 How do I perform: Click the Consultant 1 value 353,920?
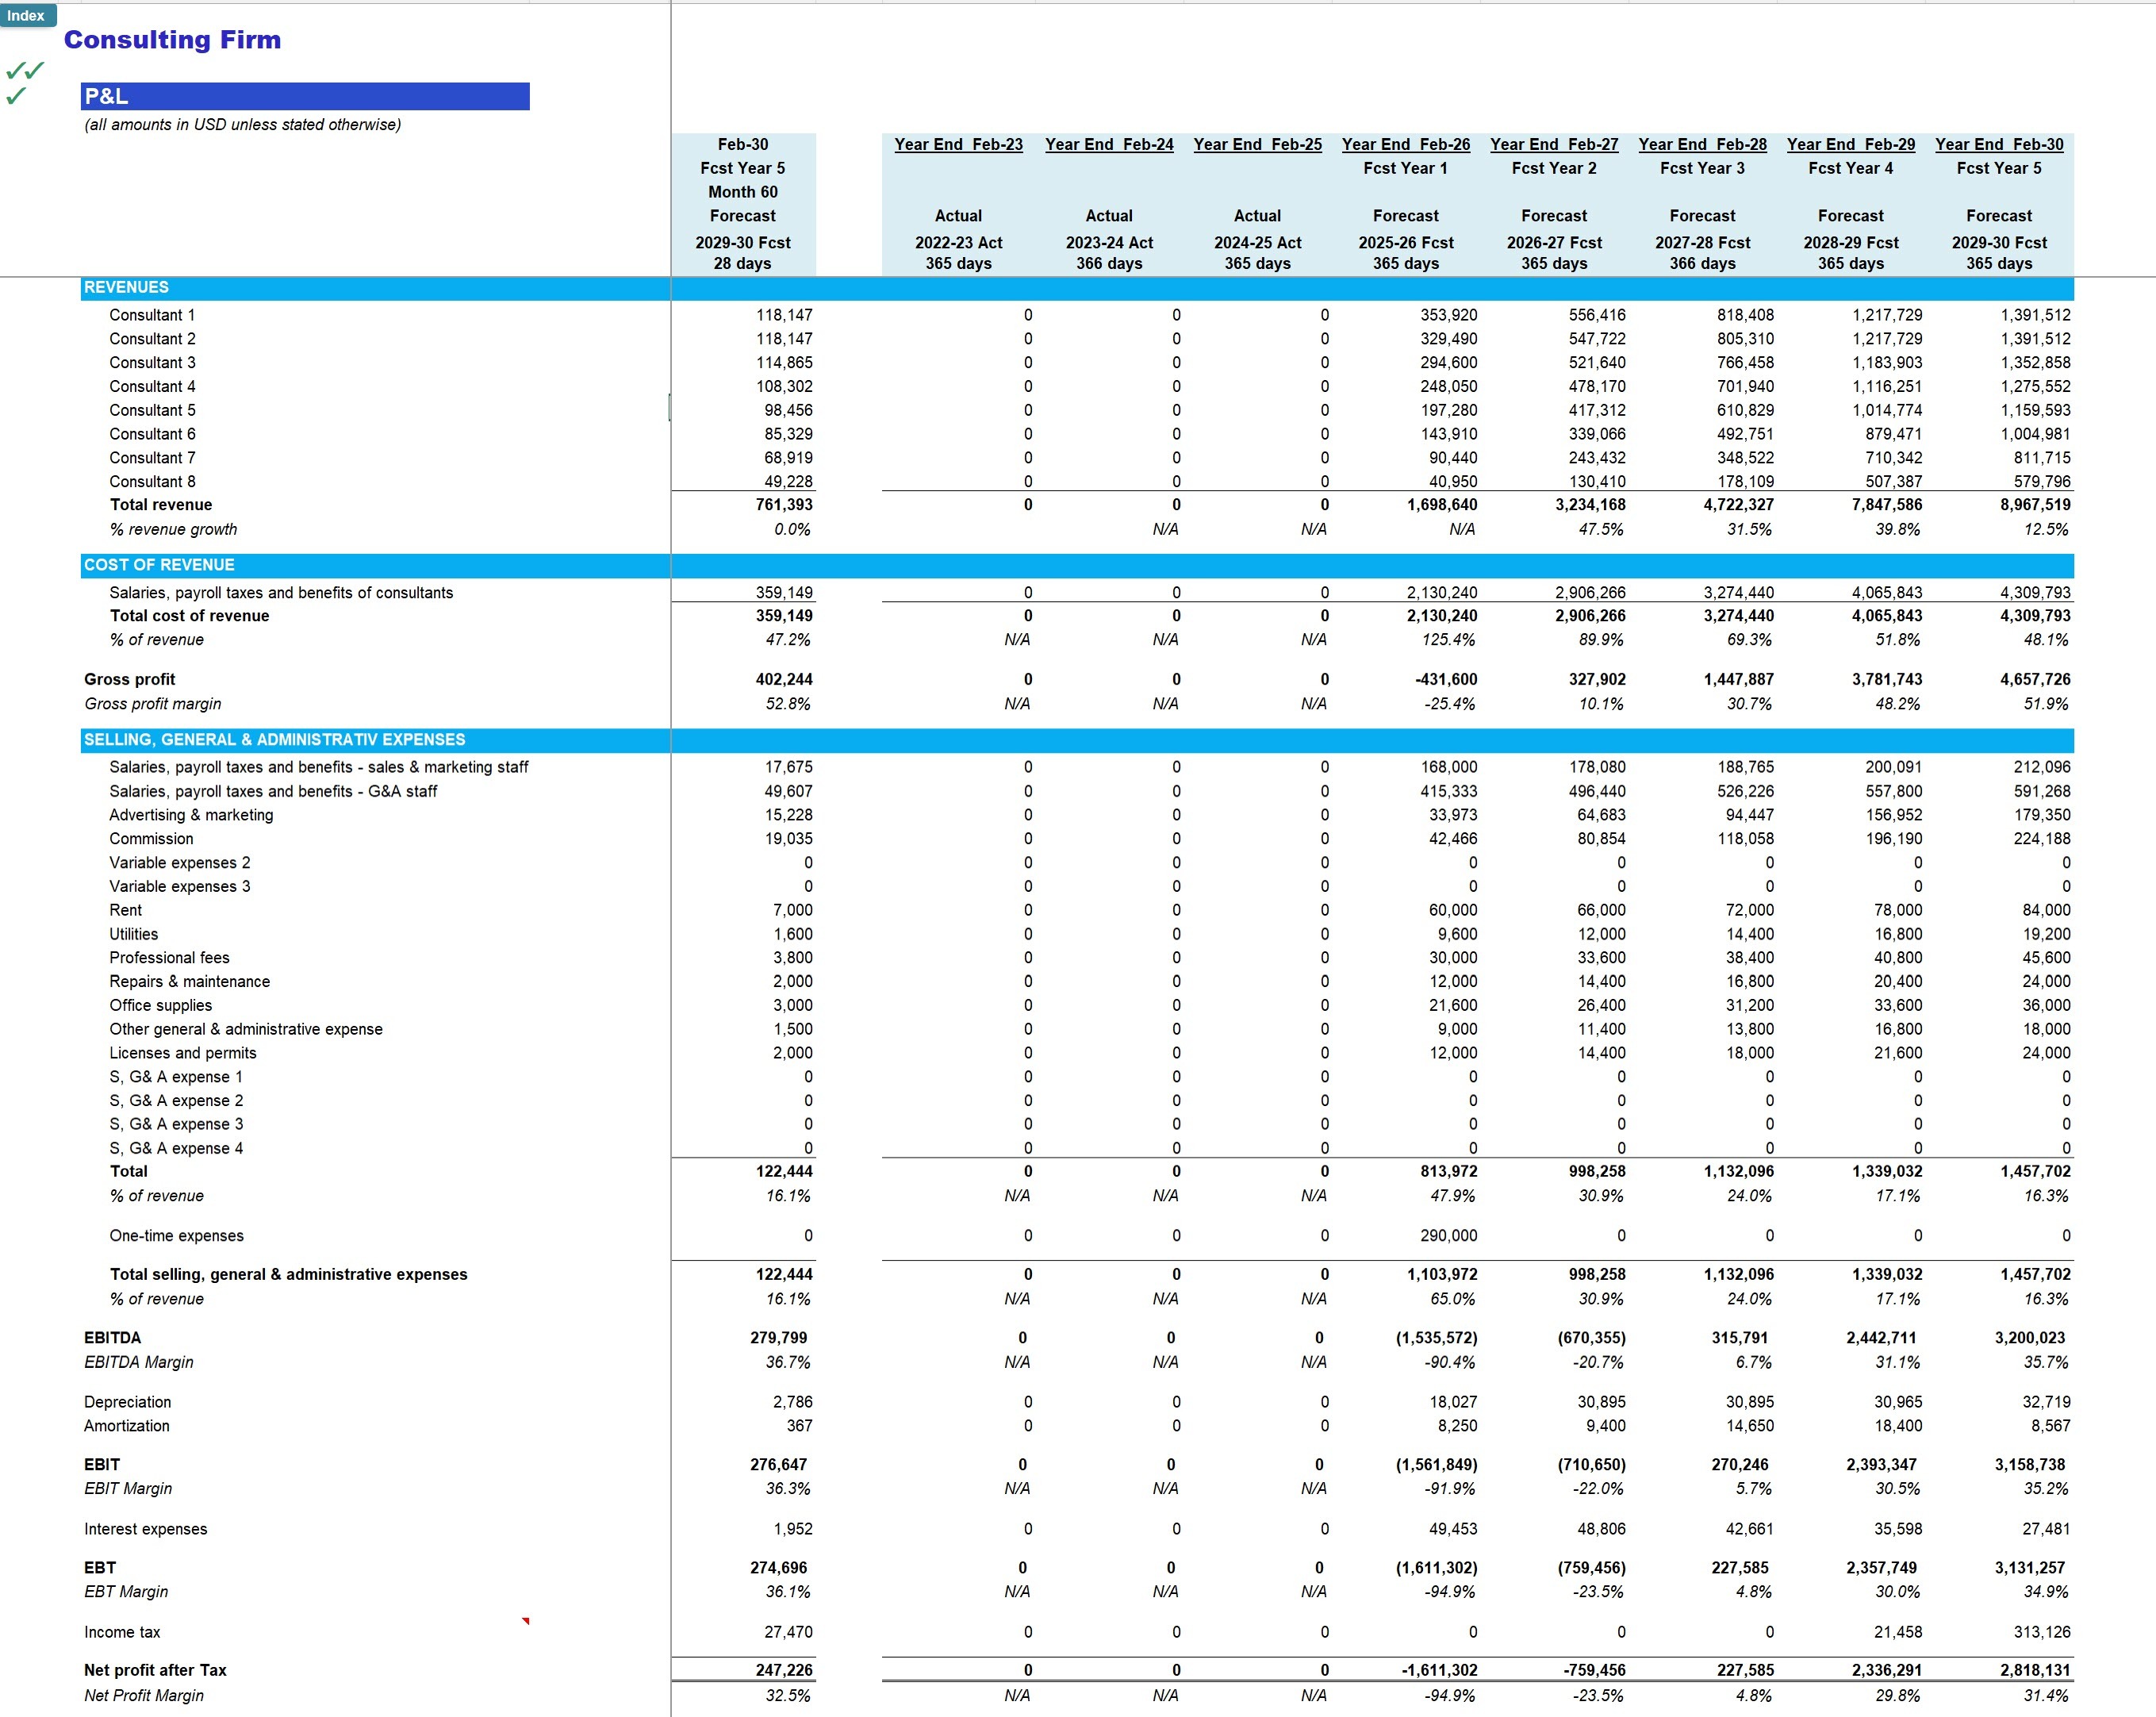pos(1448,315)
